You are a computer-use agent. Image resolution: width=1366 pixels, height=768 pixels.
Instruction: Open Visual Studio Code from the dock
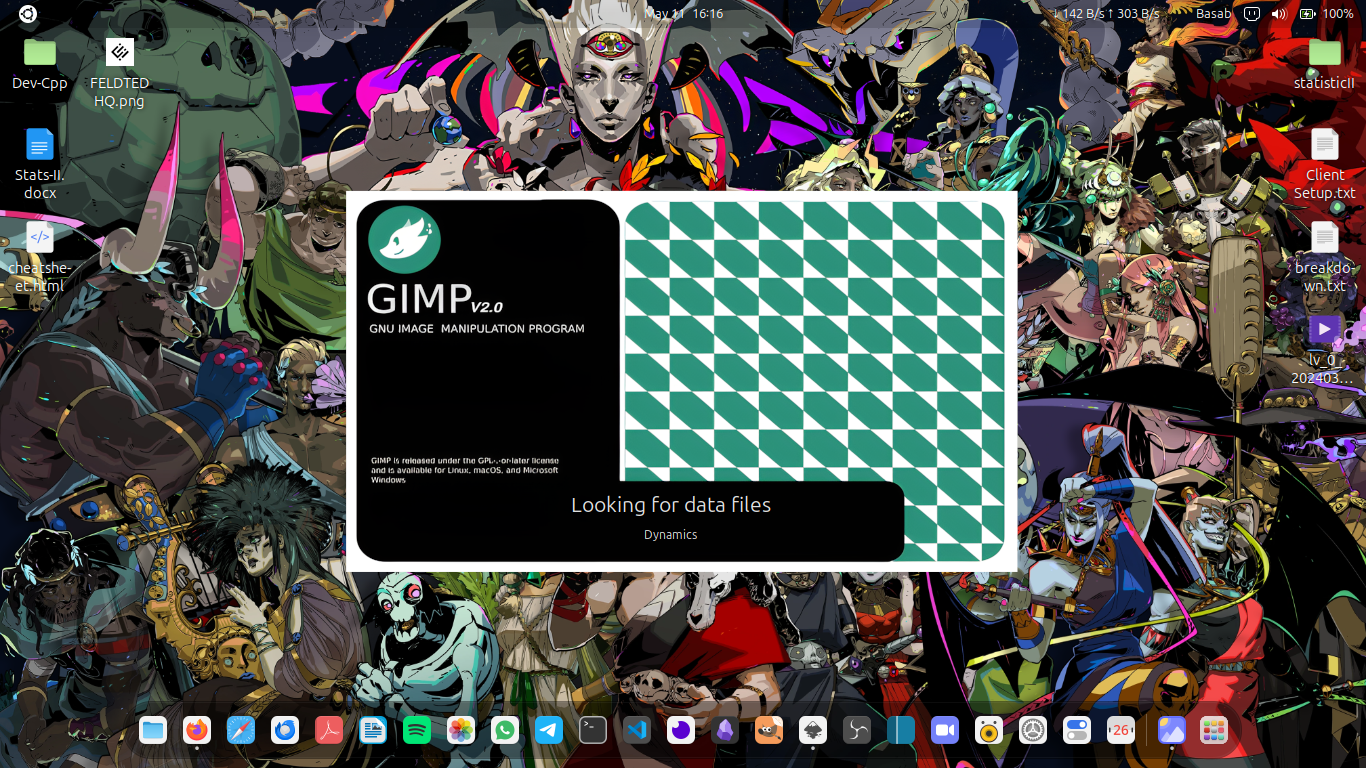[x=637, y=731]
